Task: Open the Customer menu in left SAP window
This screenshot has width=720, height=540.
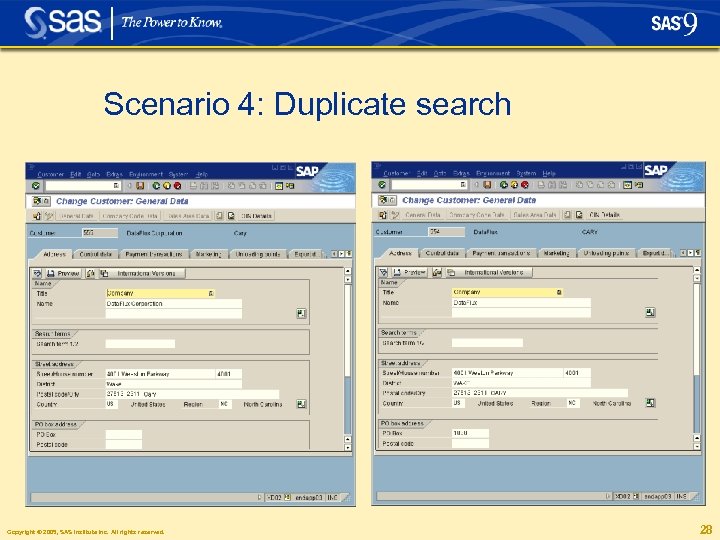Action: click(x=51, y=174)
